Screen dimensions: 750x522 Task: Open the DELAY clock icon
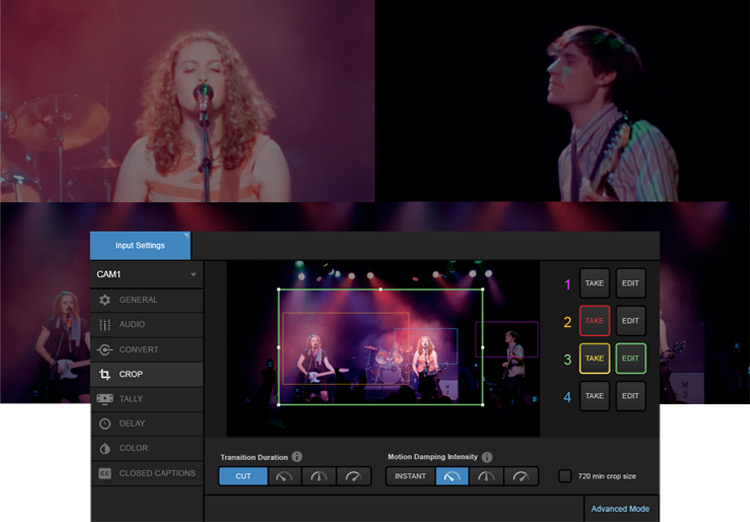(x=105, y=424)
